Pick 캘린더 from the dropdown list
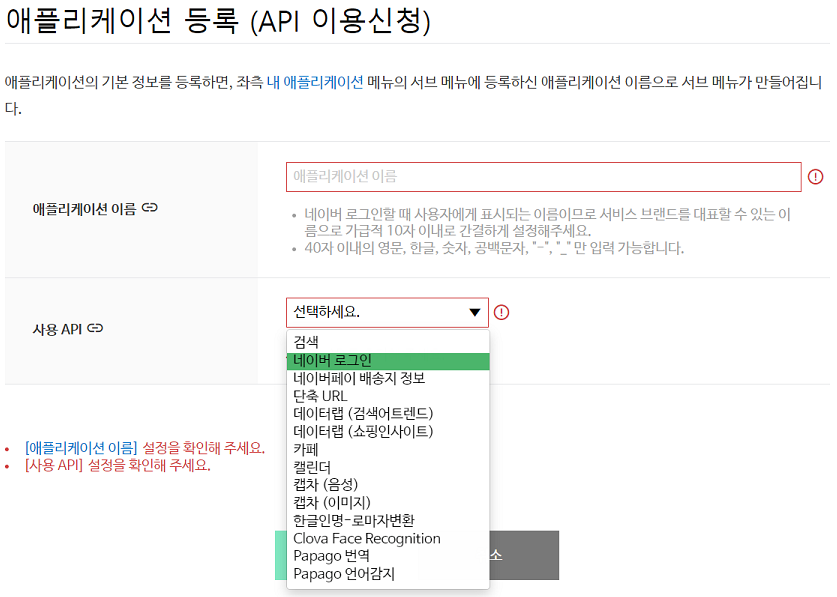The width and height of the screenshot is (837, 597). click(x=388, y=467)
